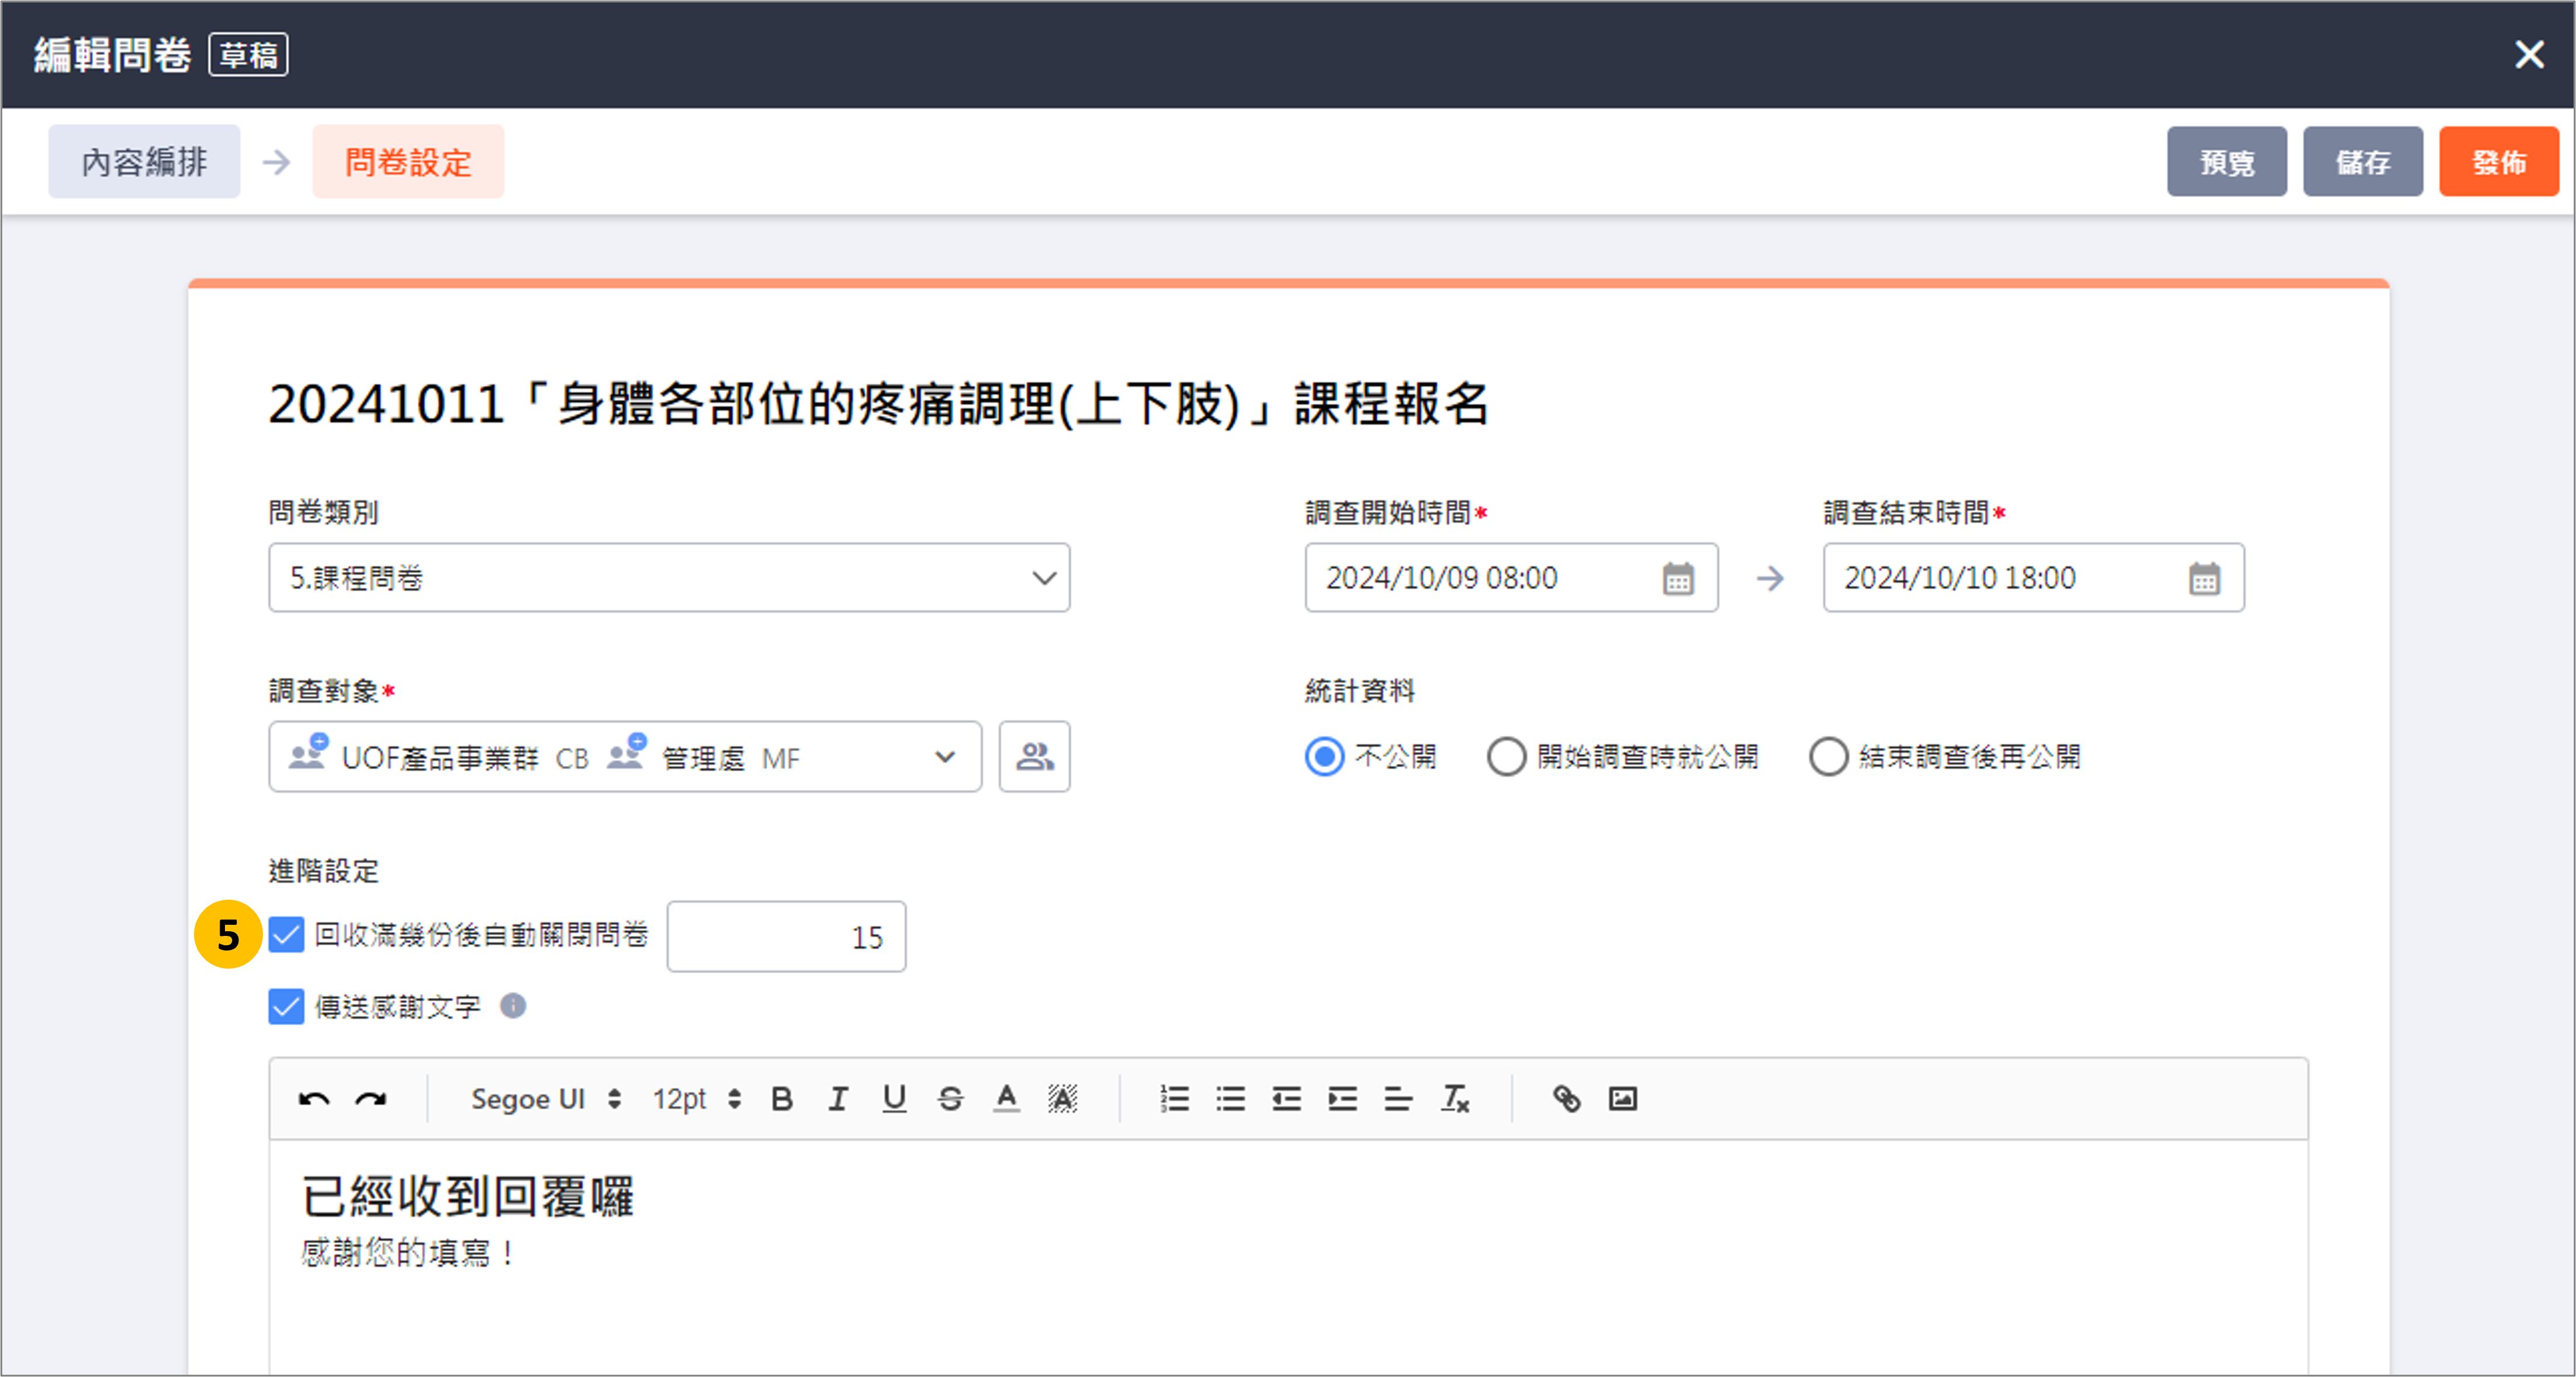Uncheck 傳送感謝文字 checkbox
The width and height of the screenshot is (2576, 1377).
pos(286,1007)
